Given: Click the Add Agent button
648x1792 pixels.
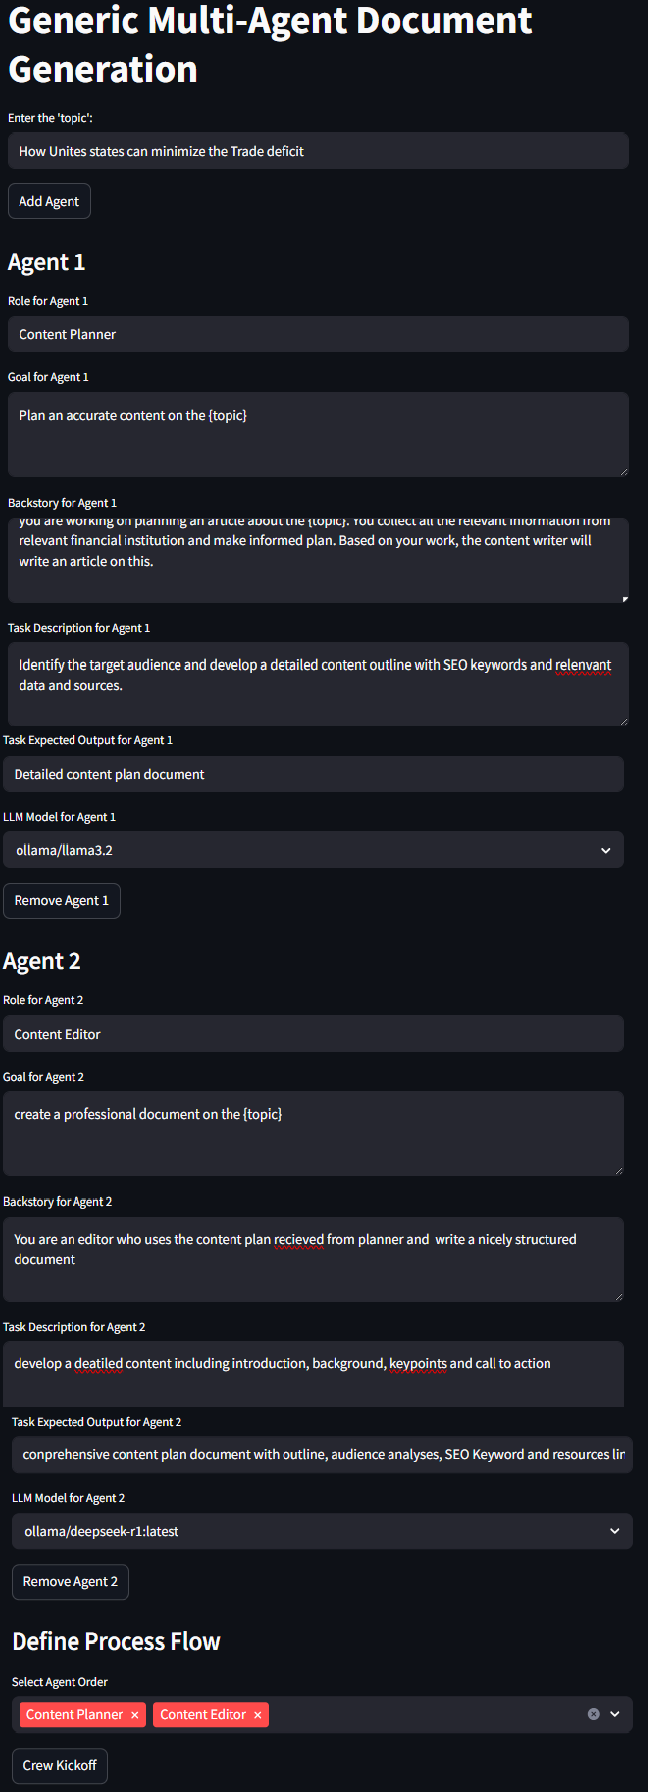Looking at the screenshot, I should (x=49, y=201).
